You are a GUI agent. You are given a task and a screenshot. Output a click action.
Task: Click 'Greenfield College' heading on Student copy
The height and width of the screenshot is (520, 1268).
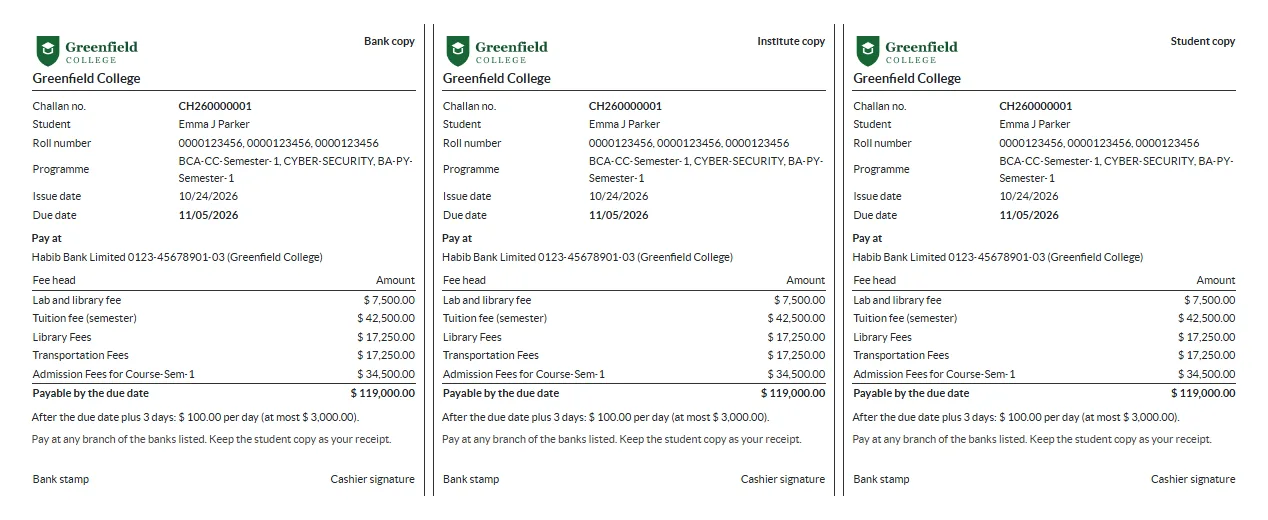907,78
